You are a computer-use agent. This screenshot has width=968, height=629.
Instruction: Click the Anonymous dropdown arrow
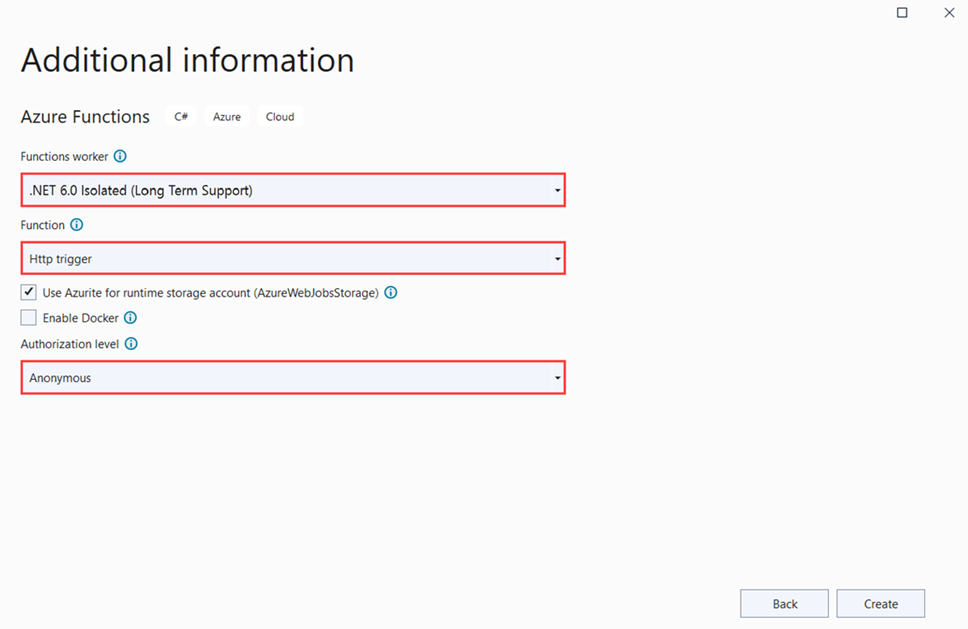point(557,377)
